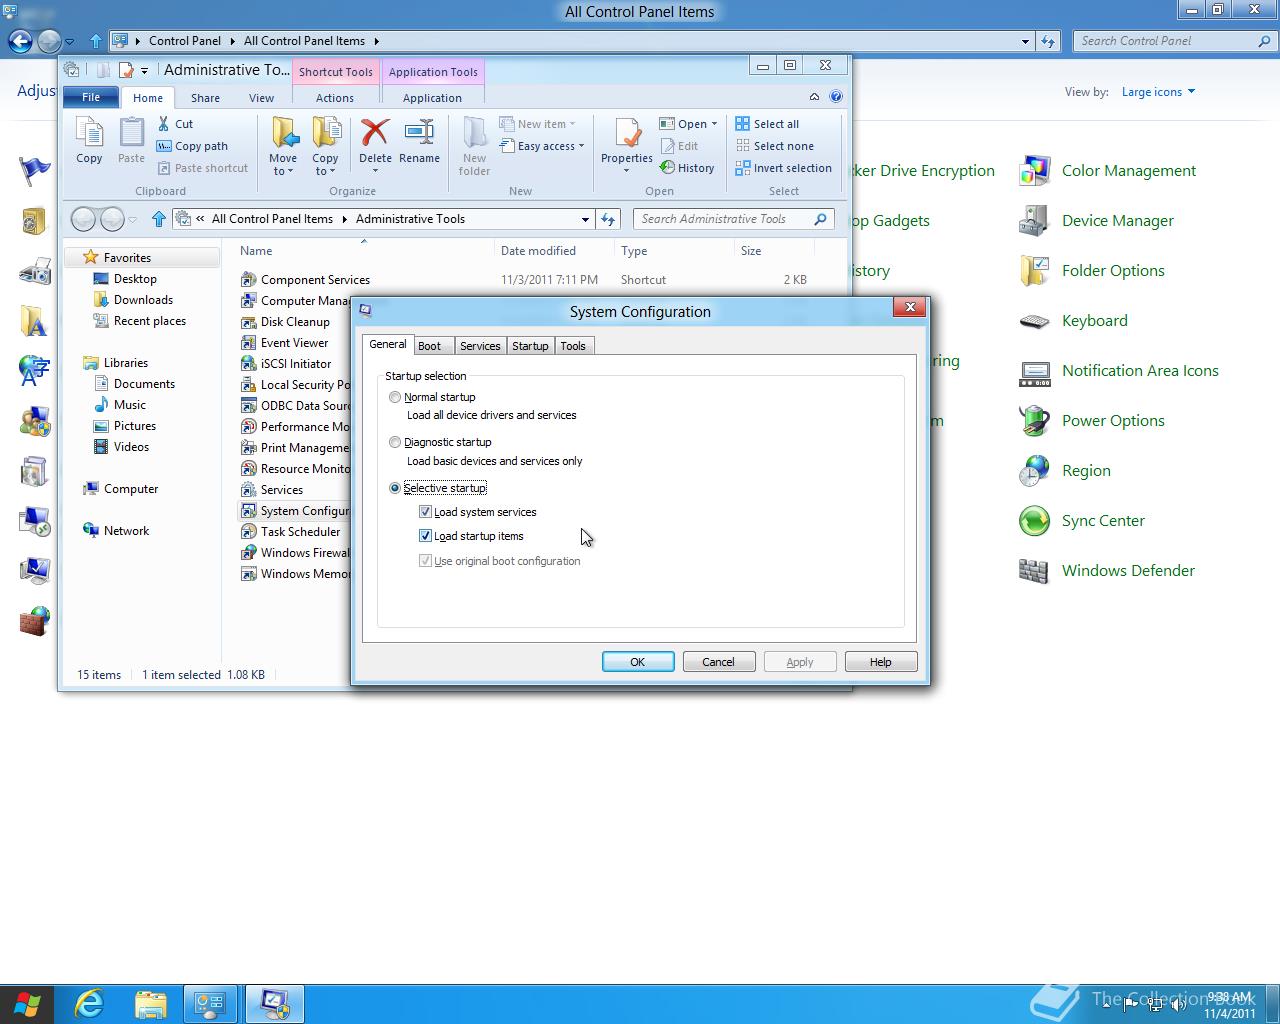1280x1024 pixels.
Task: Click OK in System Configuration
Action: 638,662
